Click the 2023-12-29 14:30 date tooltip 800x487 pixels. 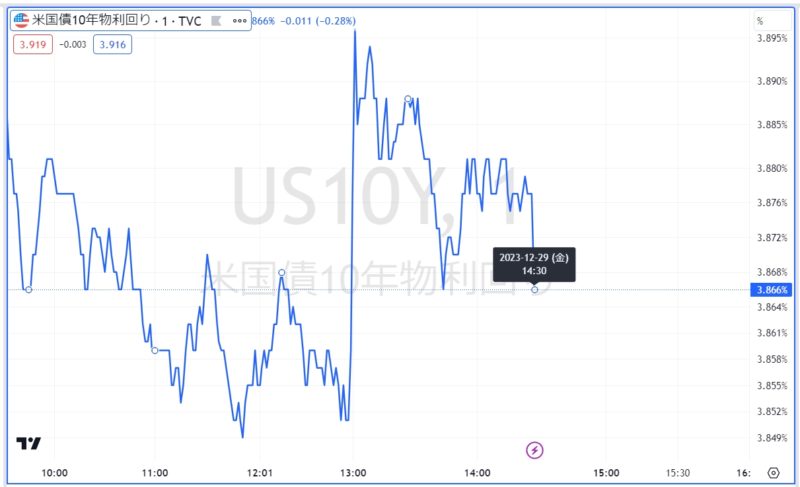[x=534, y=264]
